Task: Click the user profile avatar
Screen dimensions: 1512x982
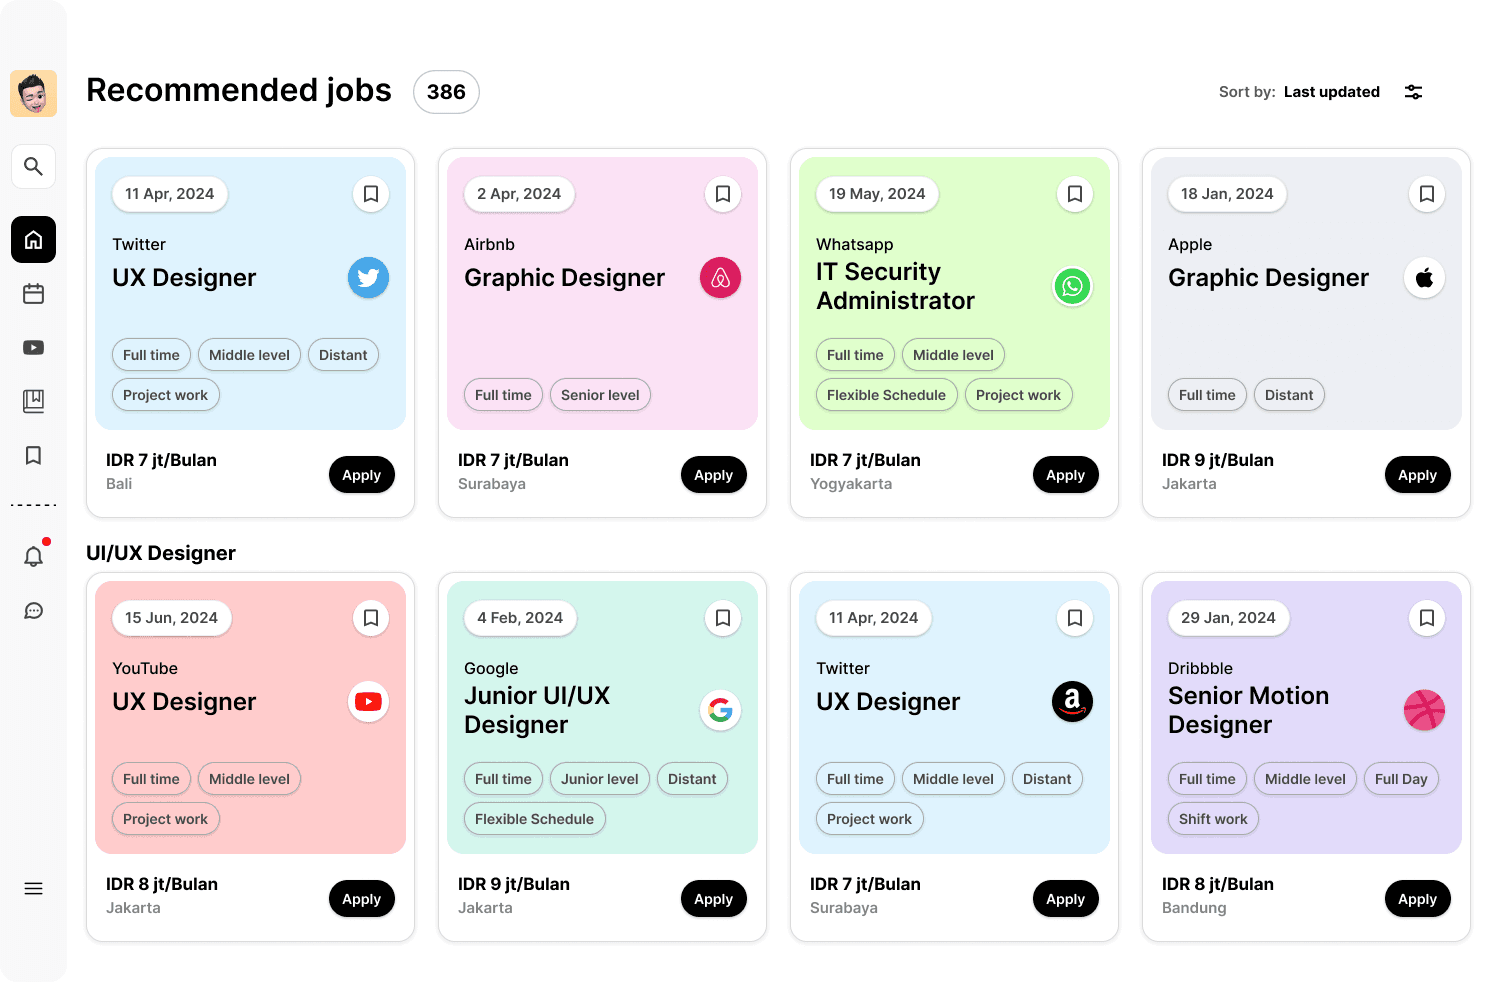Action: [33, 94]
